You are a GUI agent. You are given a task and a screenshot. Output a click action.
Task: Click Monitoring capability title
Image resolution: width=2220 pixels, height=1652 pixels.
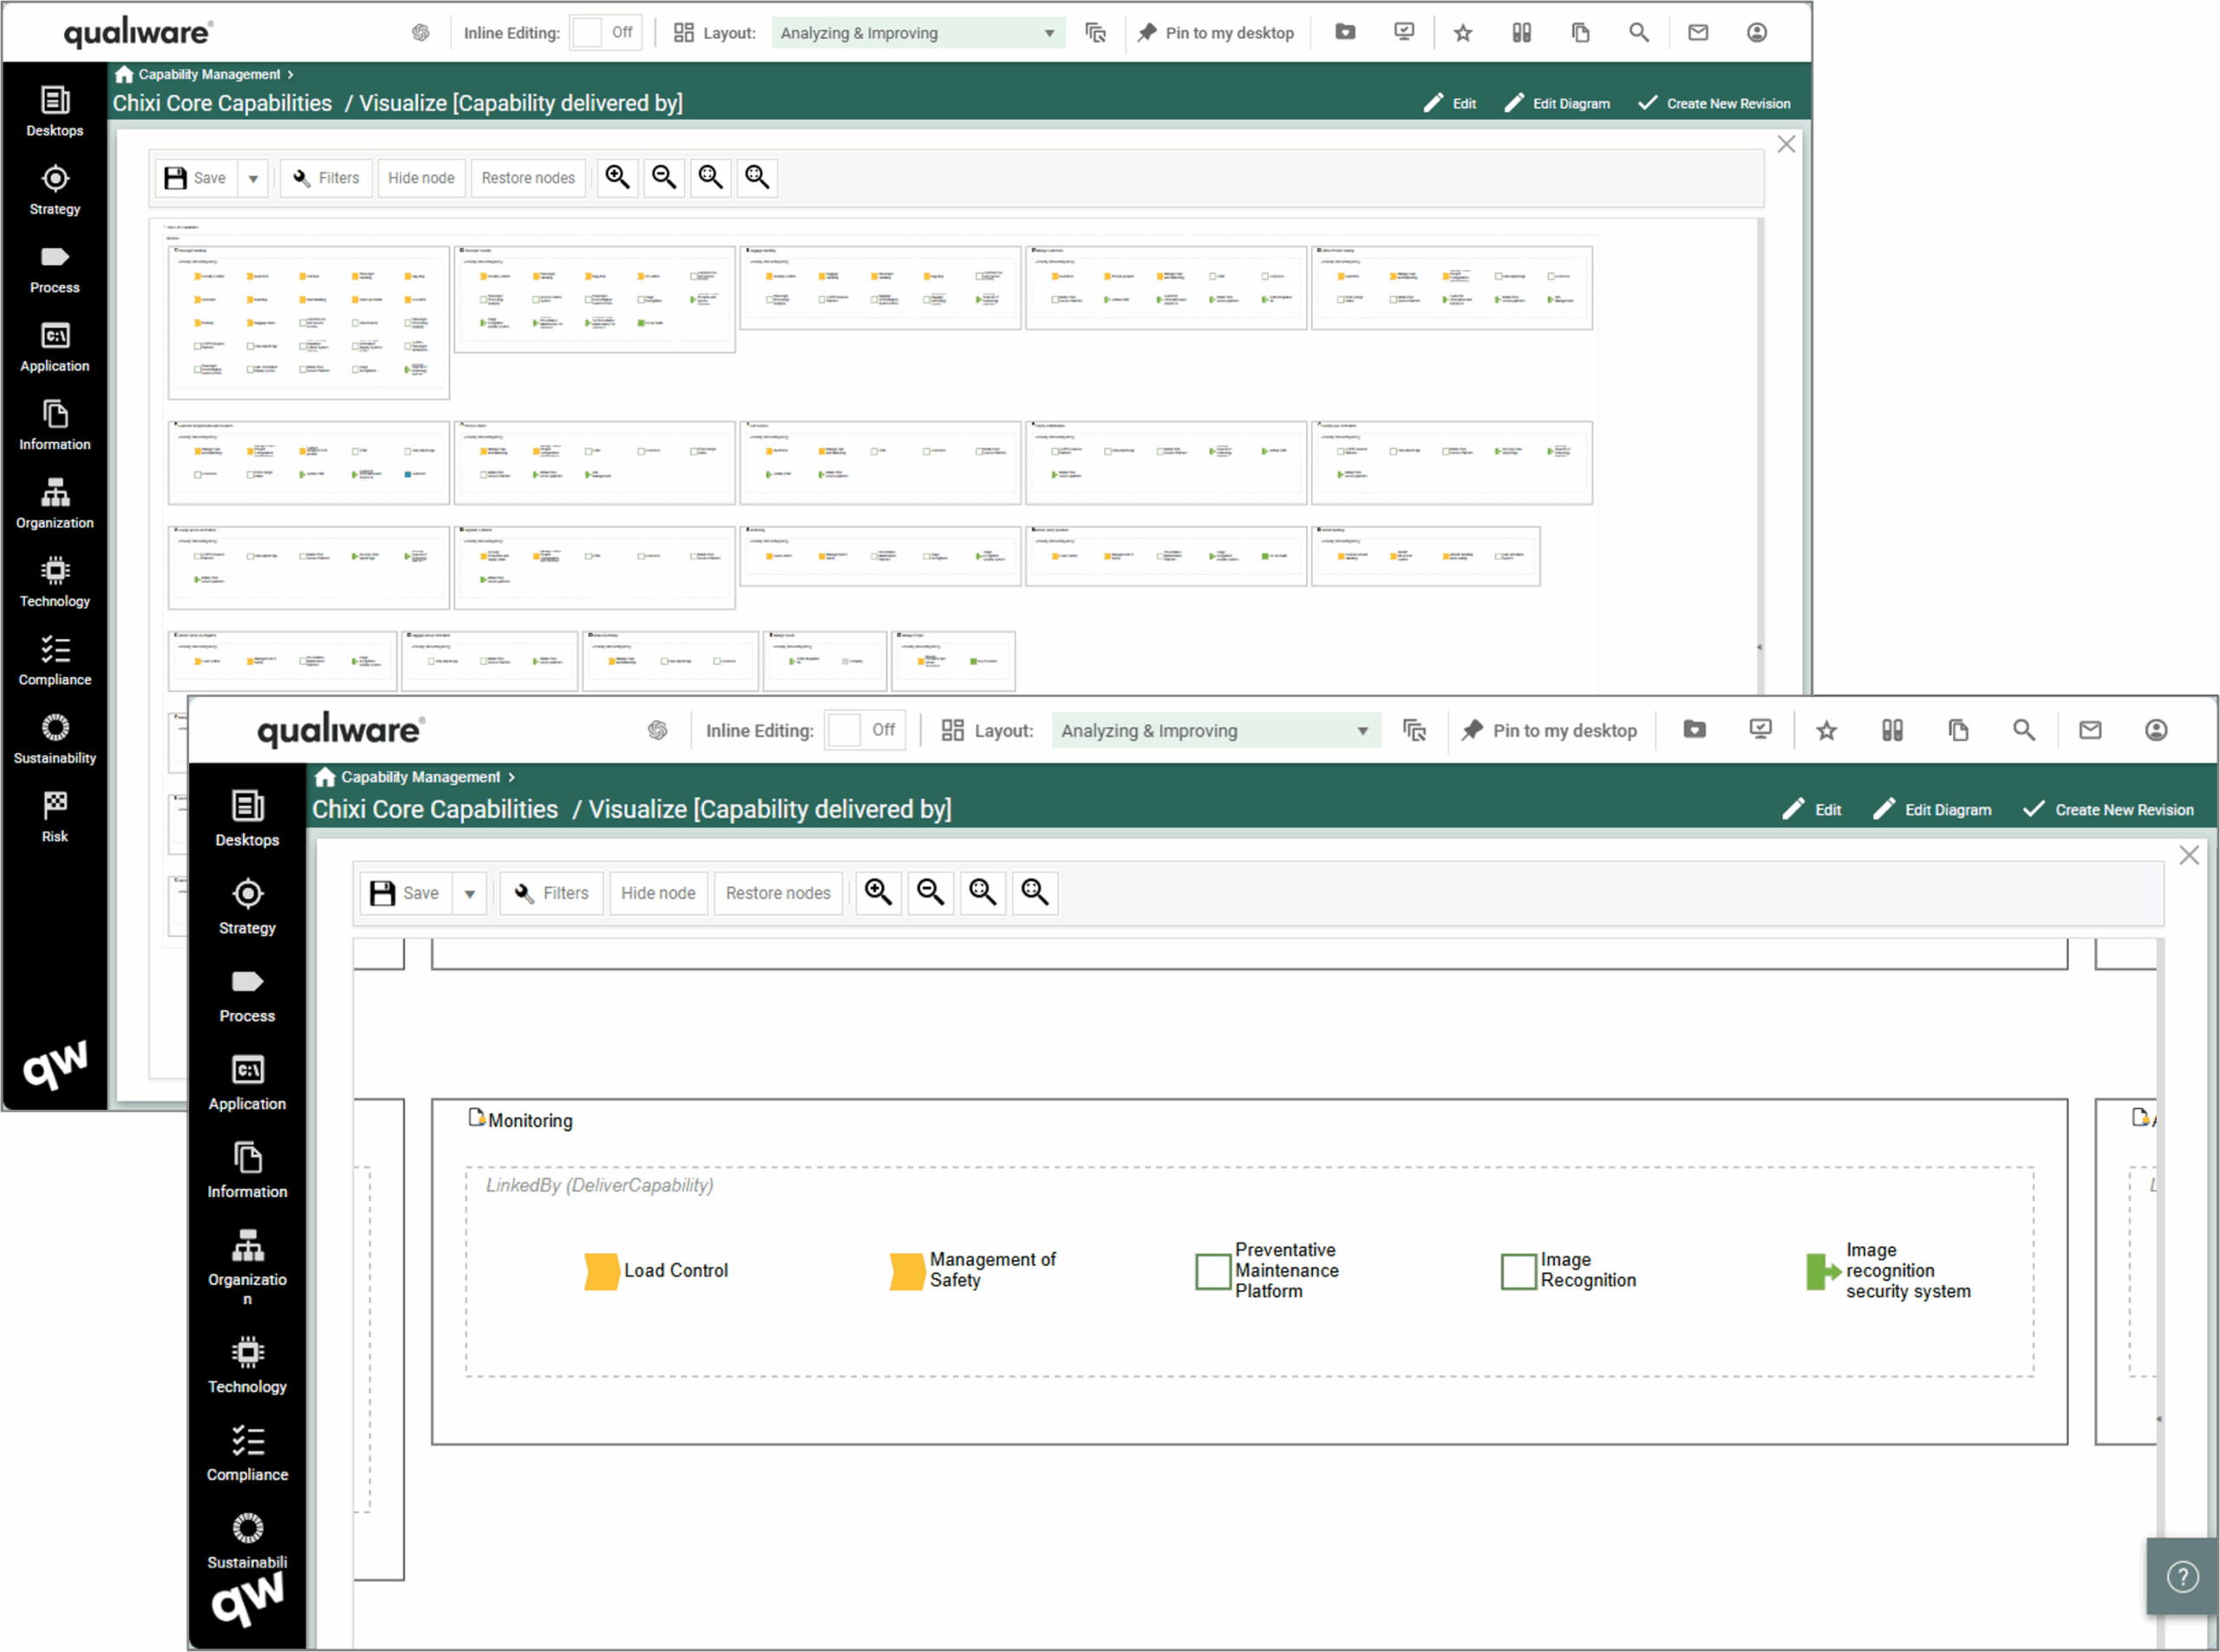530,1120
